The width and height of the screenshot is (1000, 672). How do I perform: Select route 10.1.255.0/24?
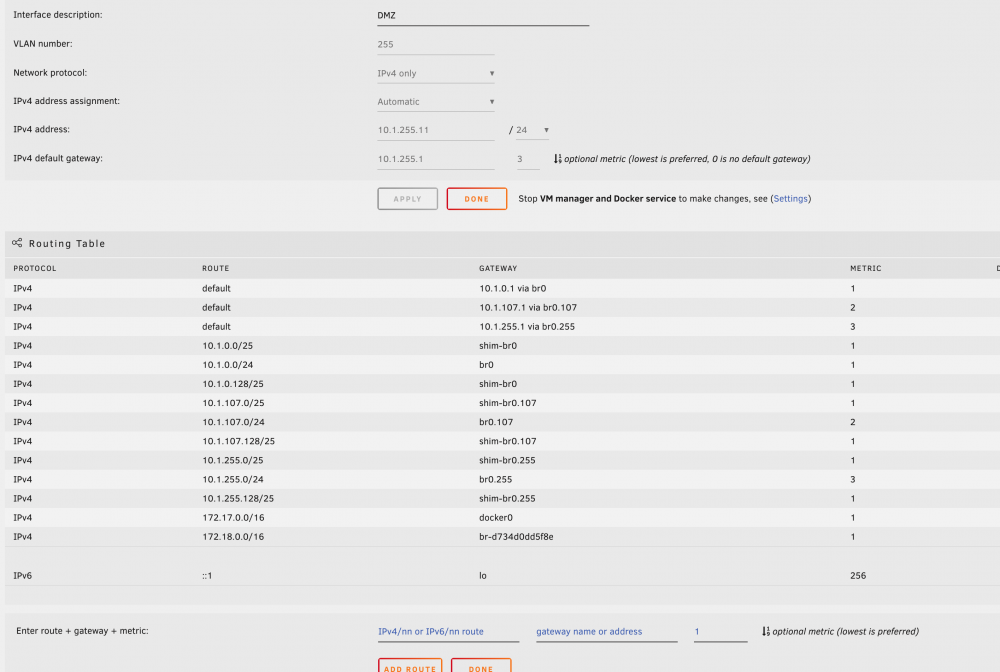tap(233, 479)
